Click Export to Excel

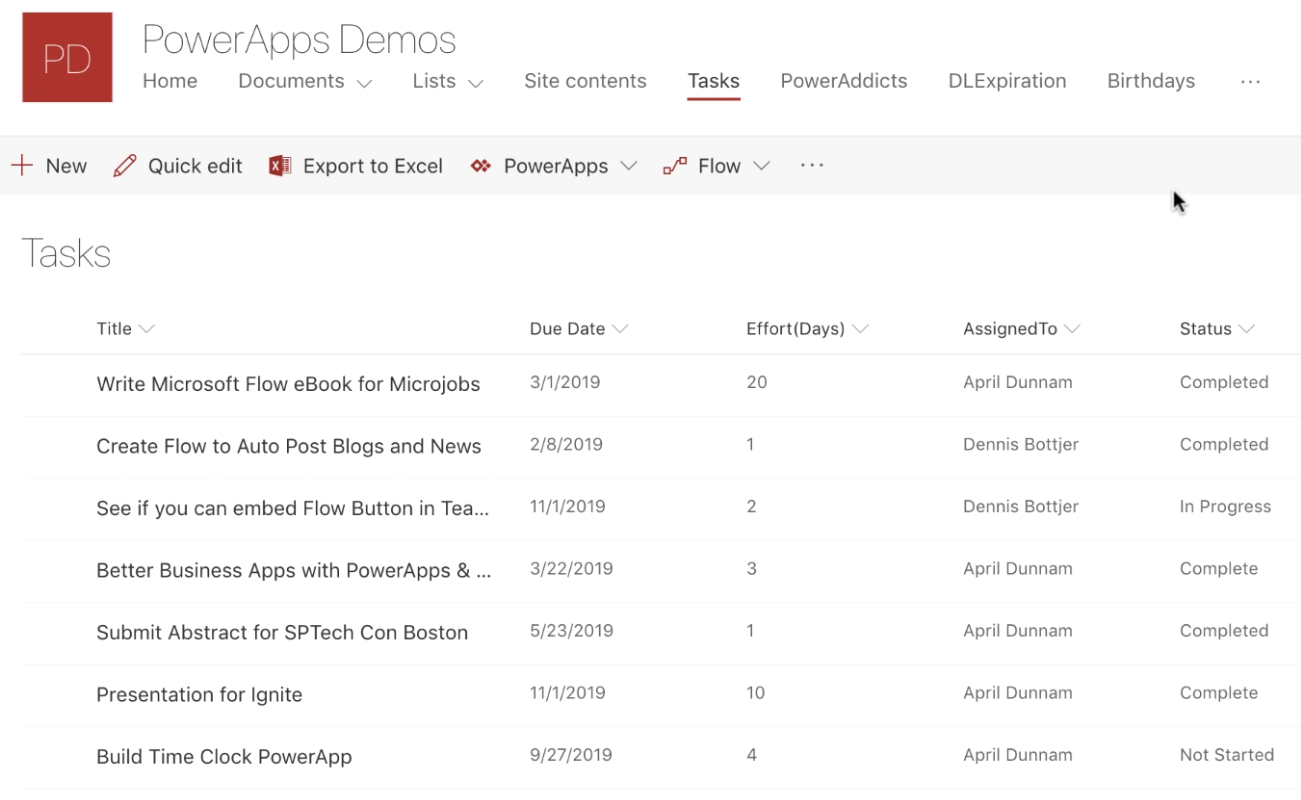(x=355, y=166)
